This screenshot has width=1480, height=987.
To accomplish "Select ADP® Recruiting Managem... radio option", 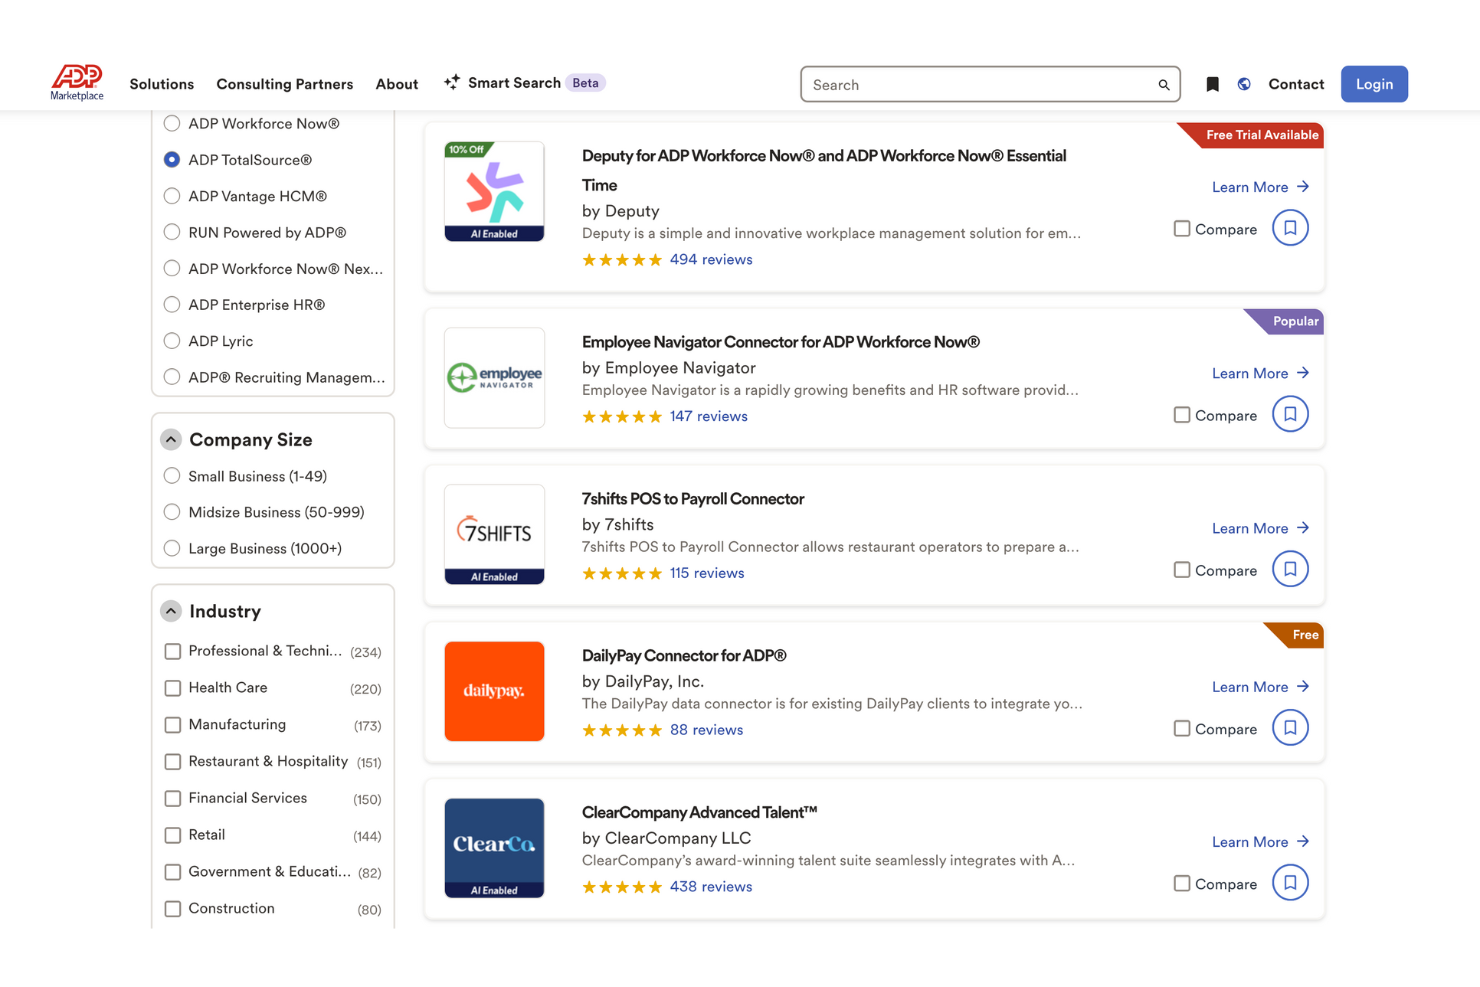I will click(x=172, y=377).
